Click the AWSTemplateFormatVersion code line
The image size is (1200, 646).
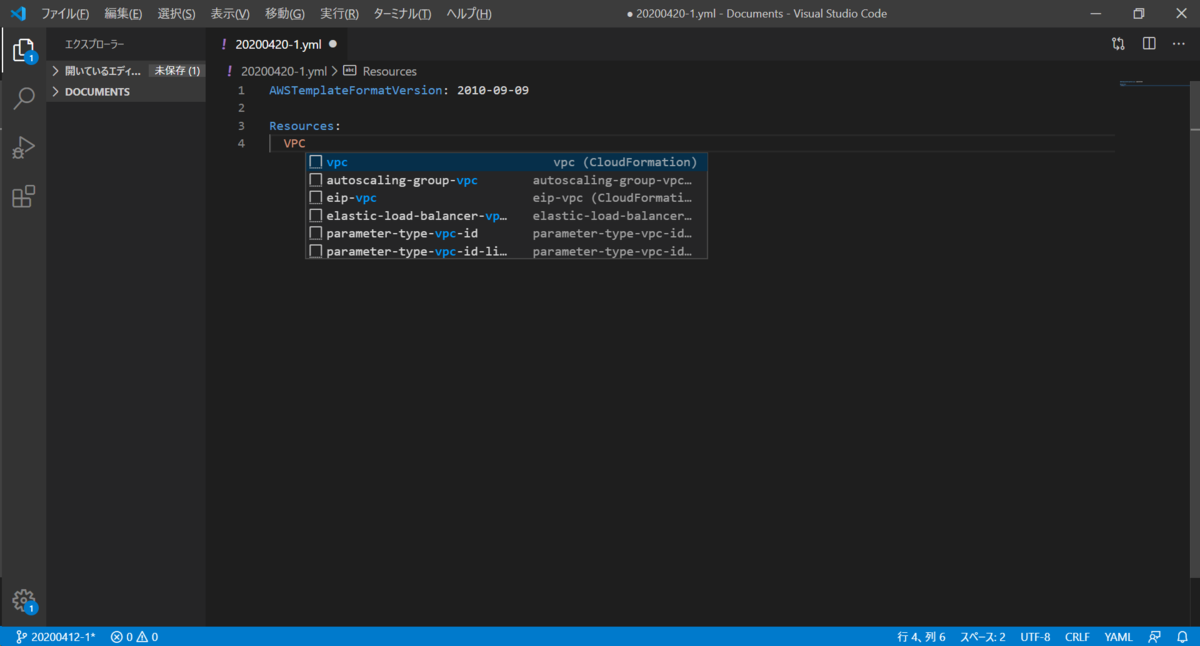399,90
